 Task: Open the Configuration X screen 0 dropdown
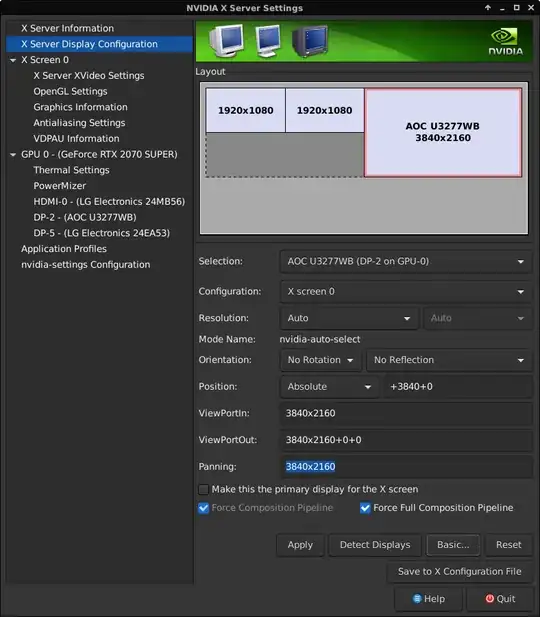(x=406, y=292)
